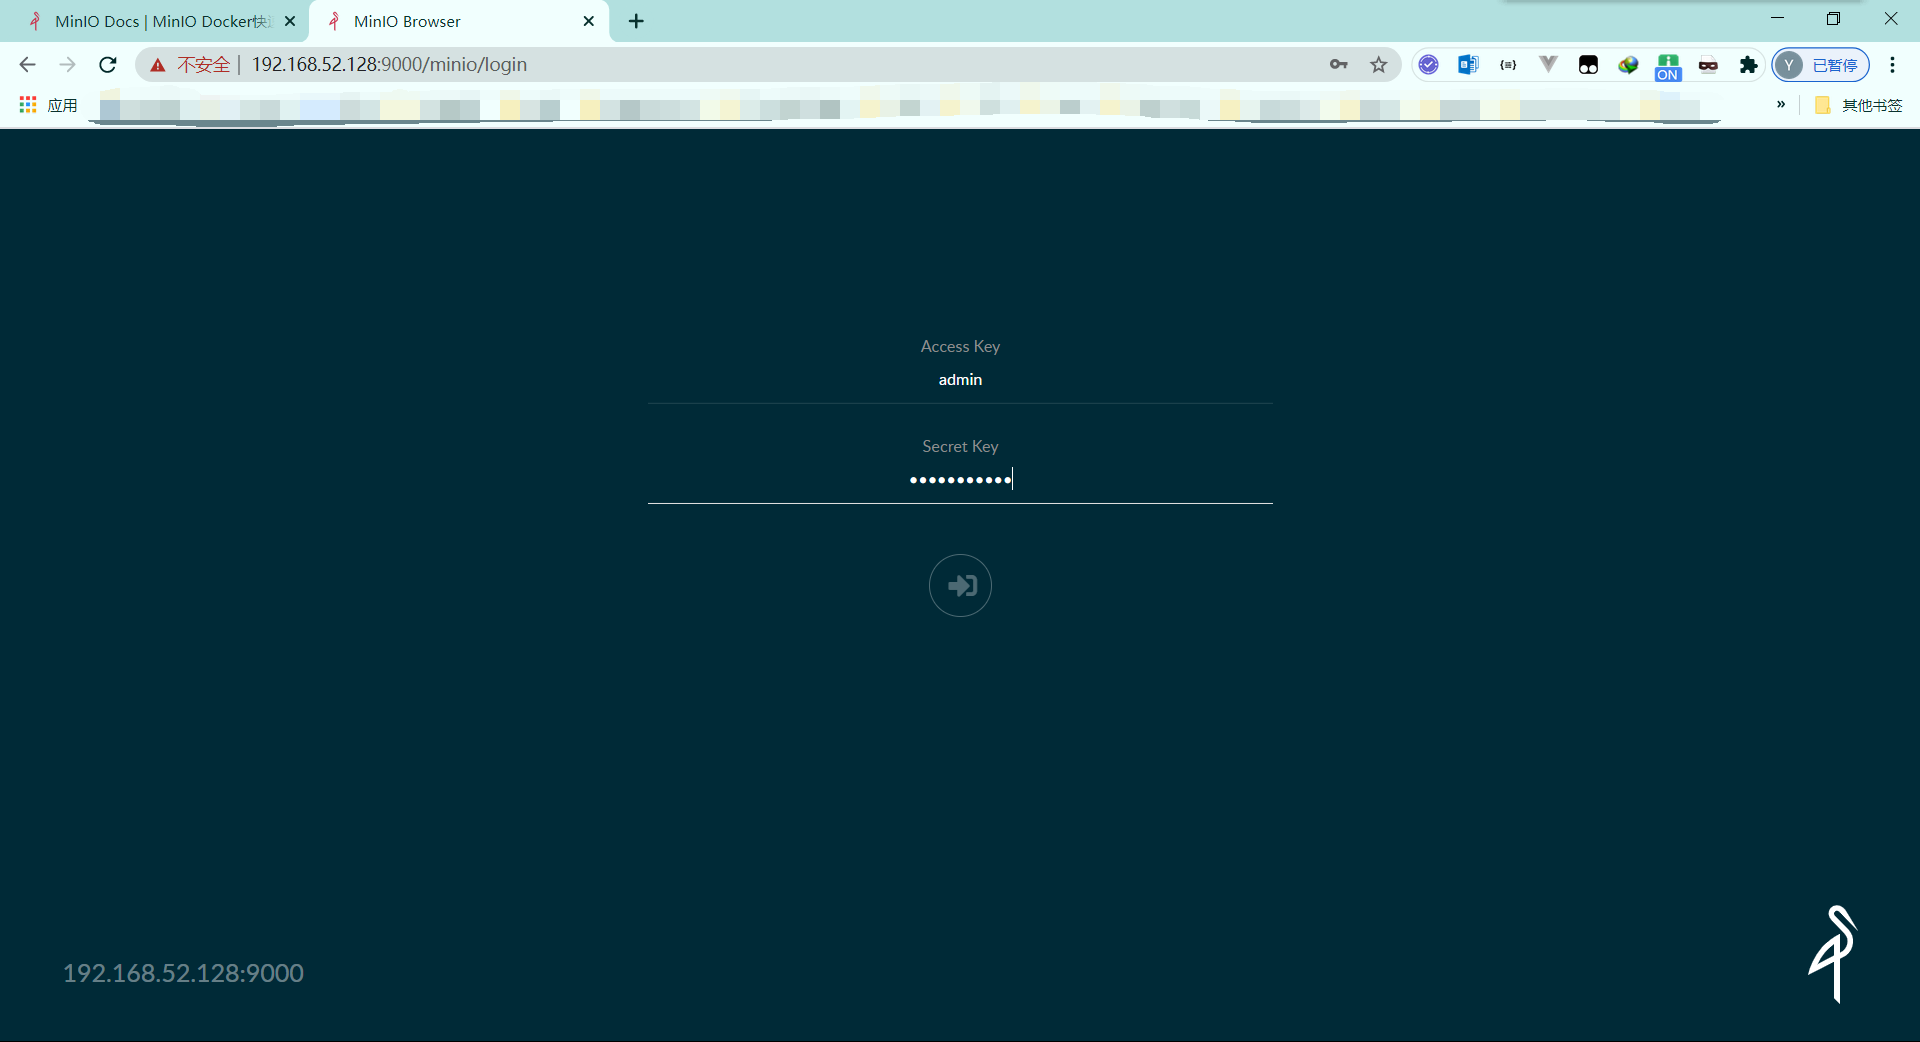Click the MinIO login arrow button
The height and width of the screenshot is (1042, 1920).
point(960,585)
